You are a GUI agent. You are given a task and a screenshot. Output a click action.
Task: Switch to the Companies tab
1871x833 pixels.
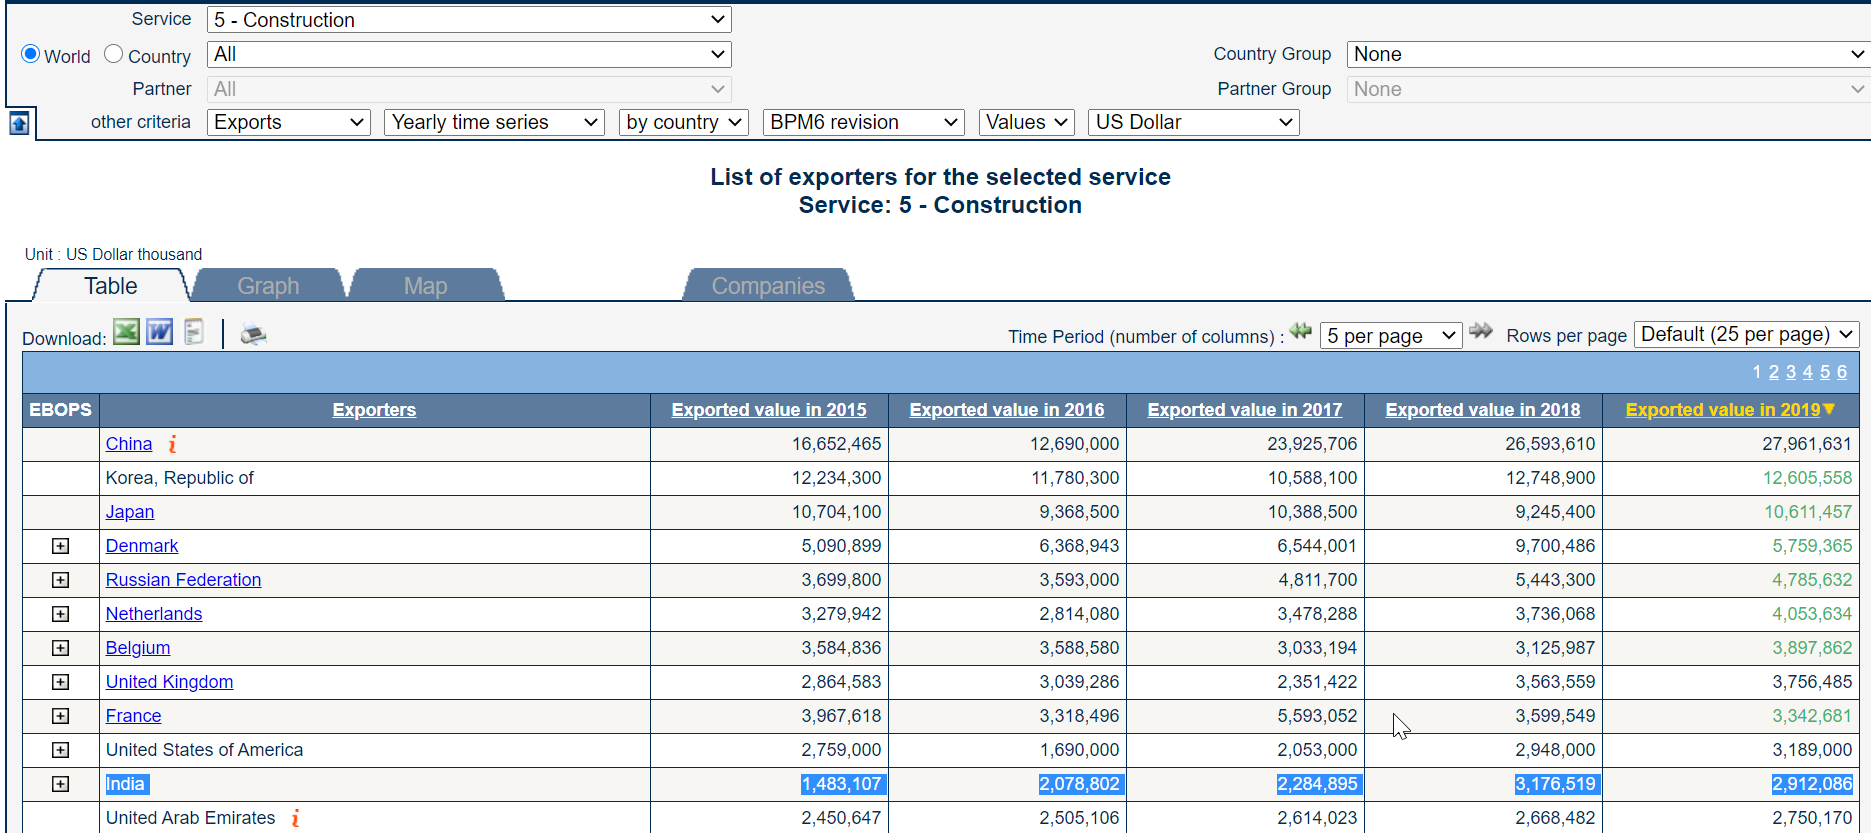click(768, 286)
